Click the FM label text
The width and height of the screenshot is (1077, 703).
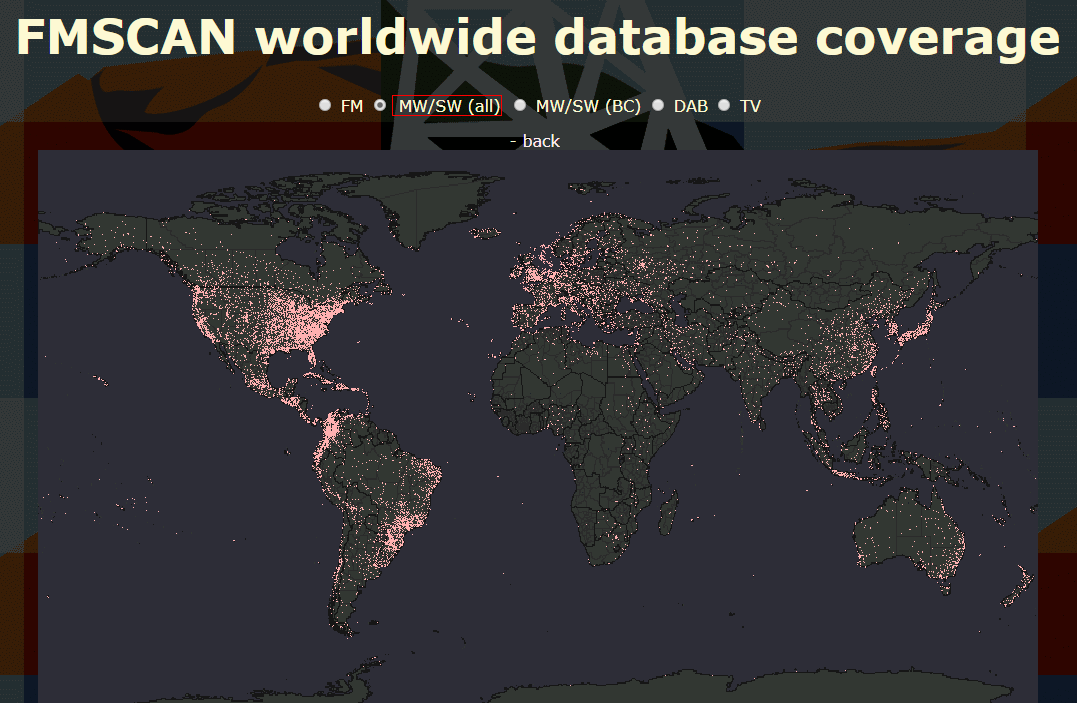point(352,106)
